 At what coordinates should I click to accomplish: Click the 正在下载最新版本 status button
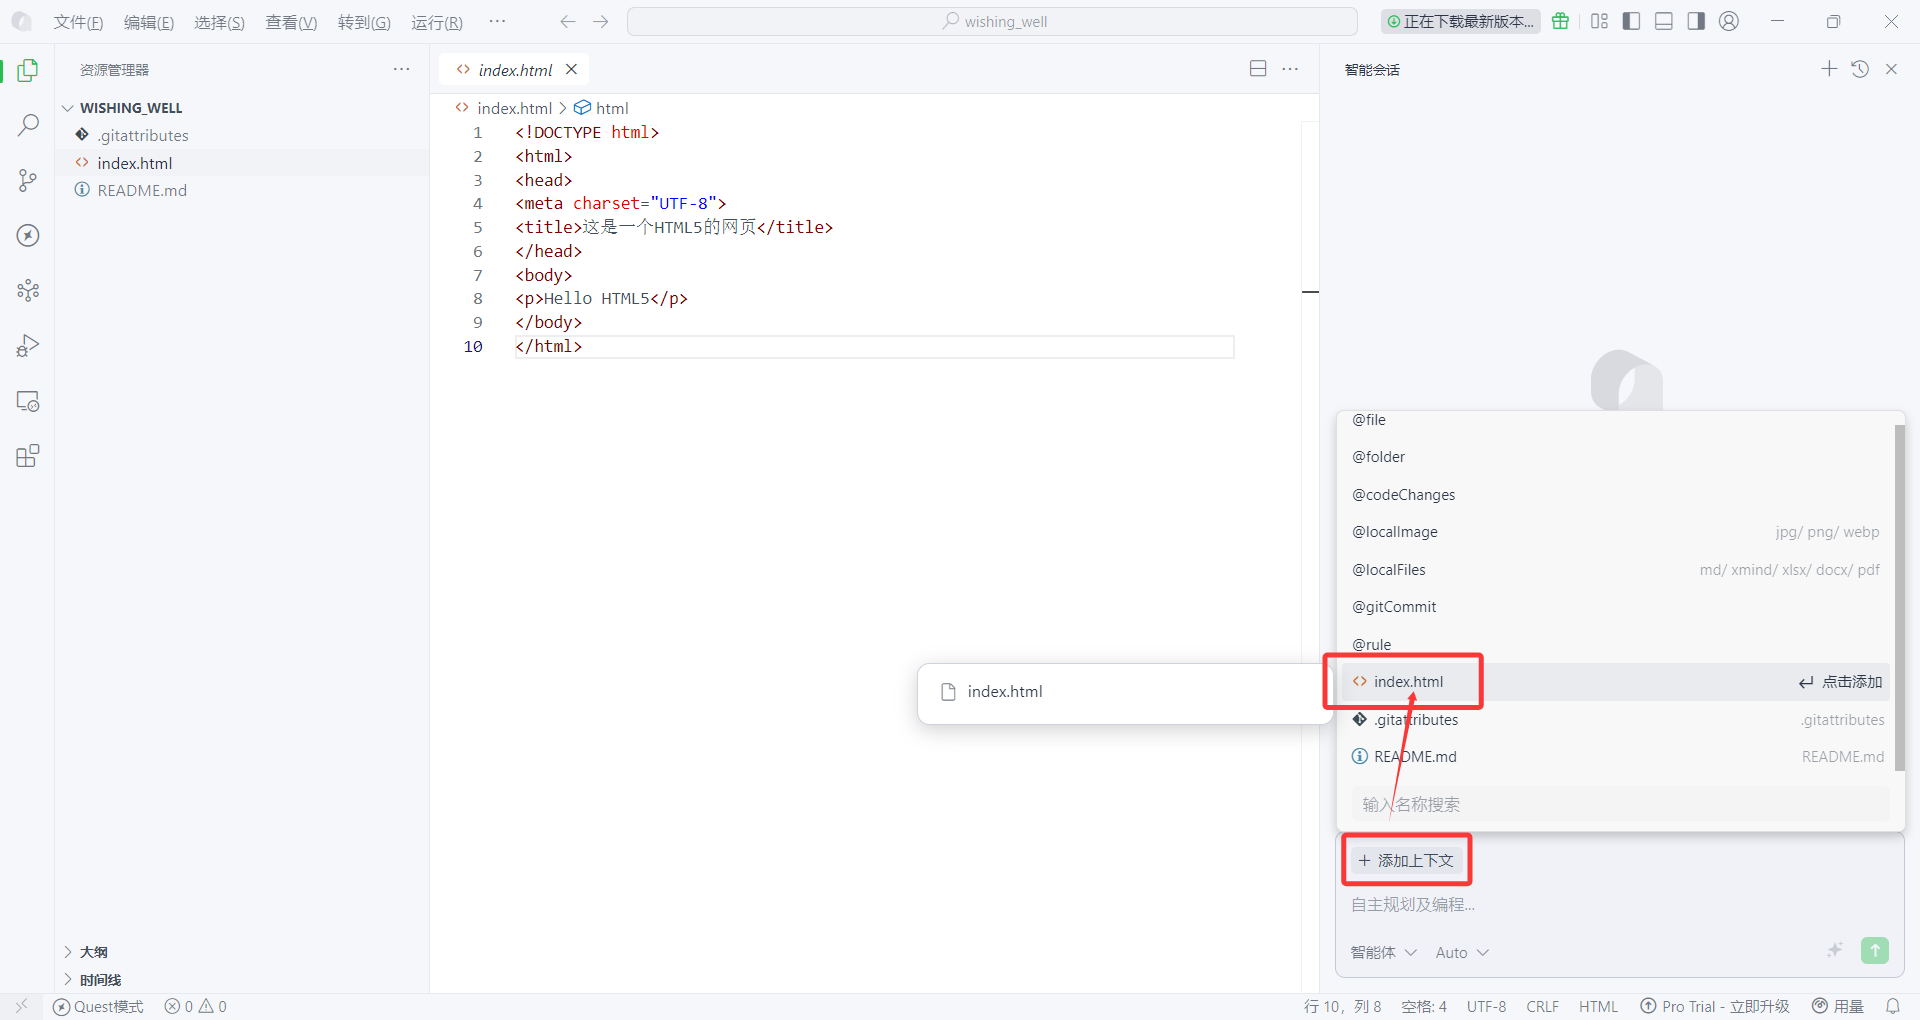1460,21
